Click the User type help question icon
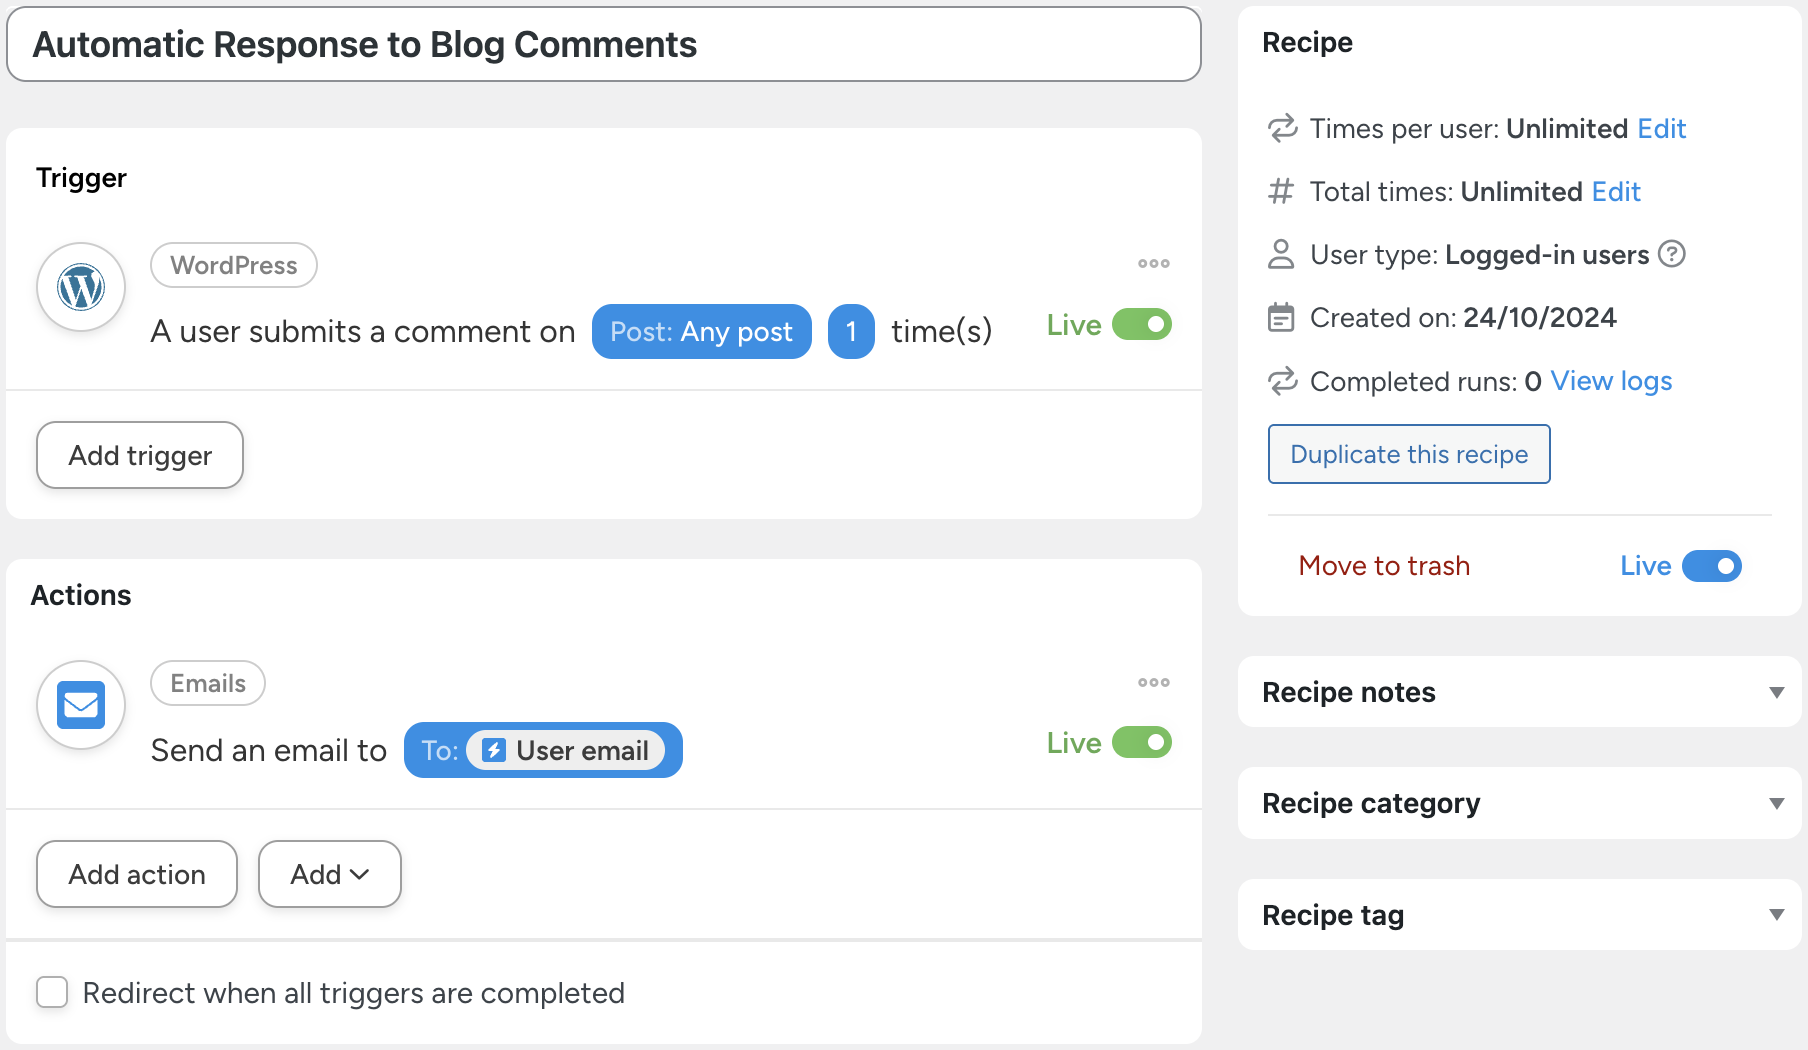This screenshot has width=1808, height=1050. tap(1672, 254)
